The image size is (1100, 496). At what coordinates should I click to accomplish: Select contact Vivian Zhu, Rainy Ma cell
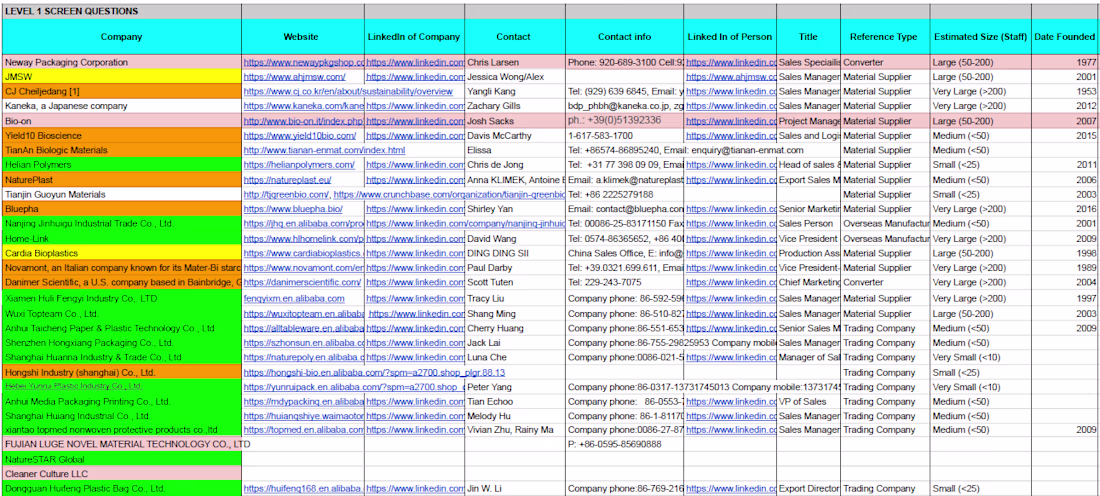(515, 429)
